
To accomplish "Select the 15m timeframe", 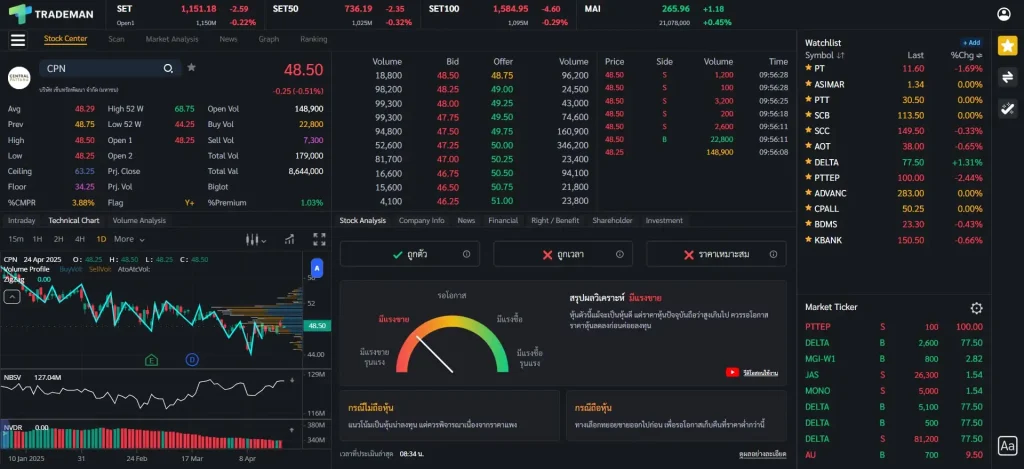I will (x=16, y=239).
